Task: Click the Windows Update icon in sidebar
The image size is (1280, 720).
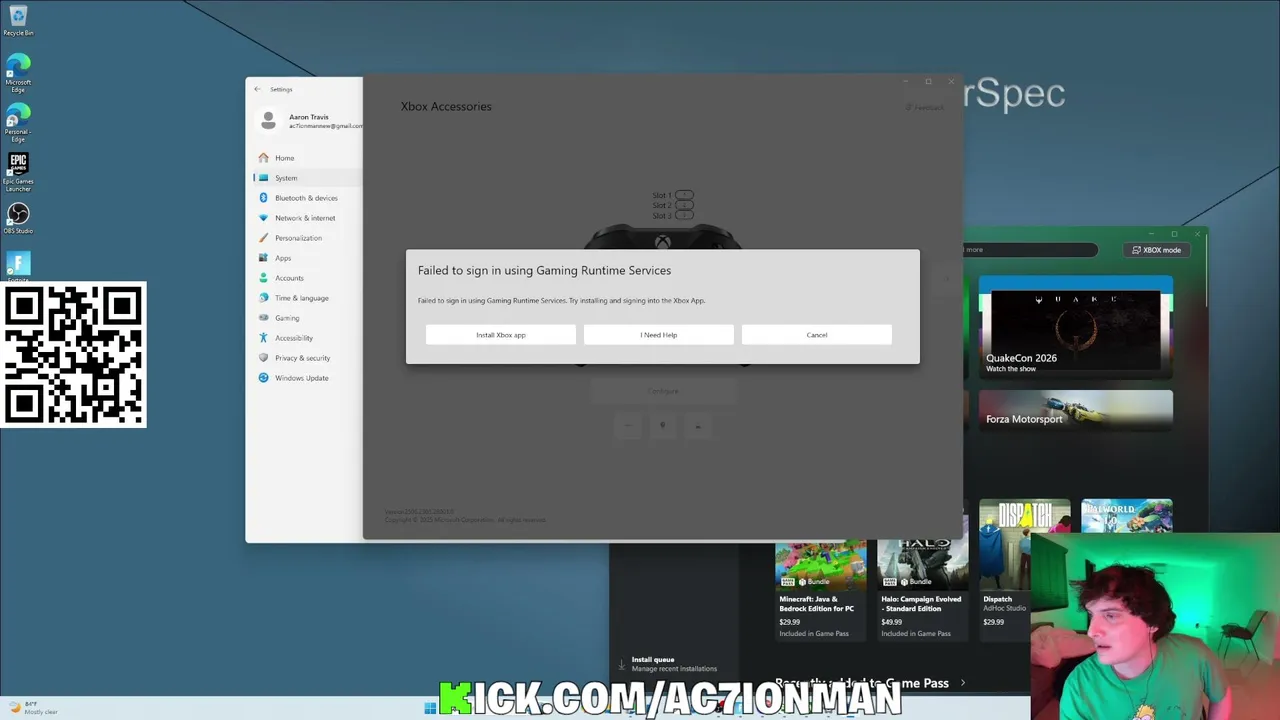Action: coord(264,378)
